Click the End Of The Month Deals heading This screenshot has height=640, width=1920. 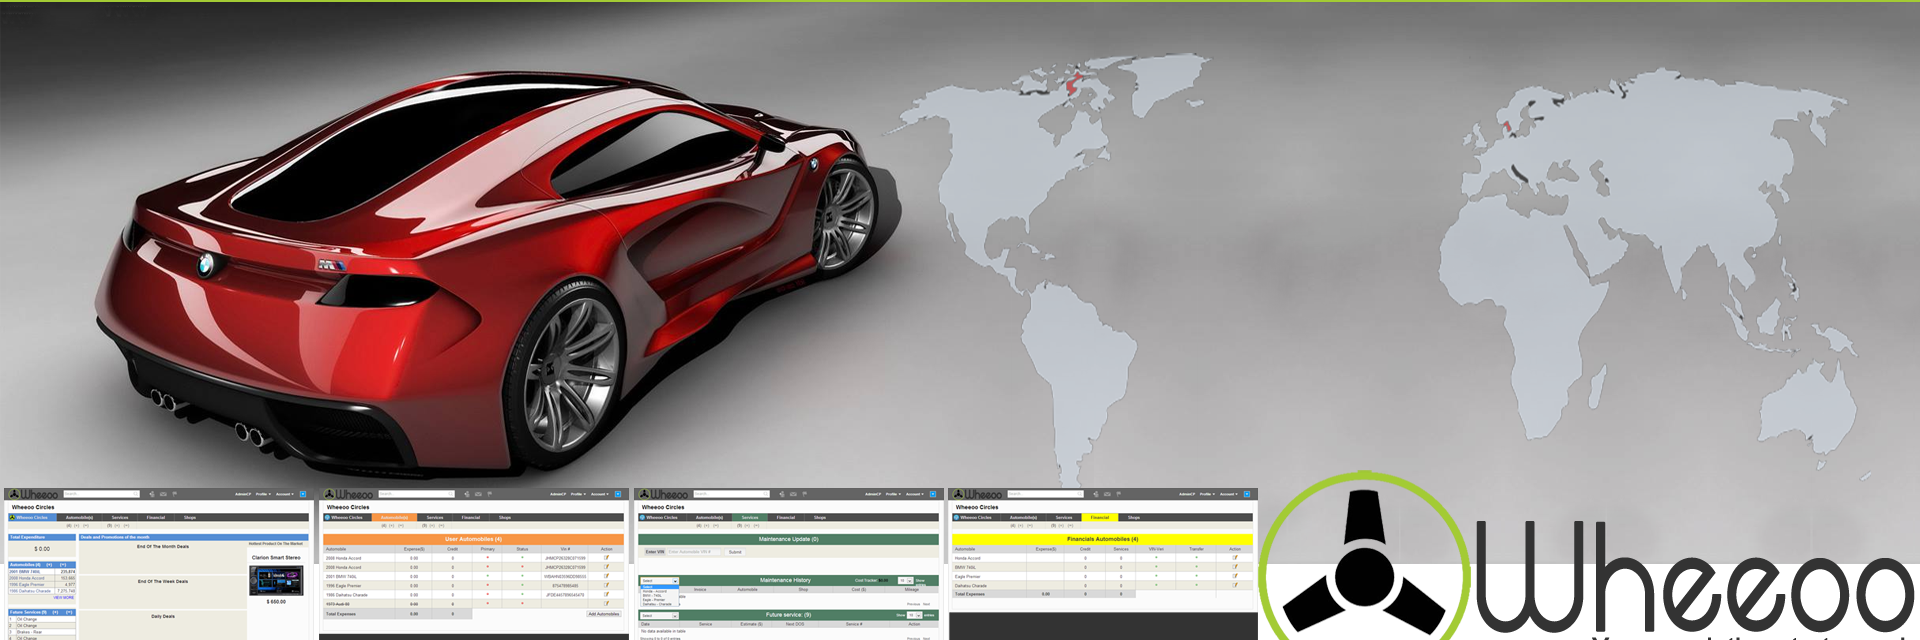[x=163, y=547]
